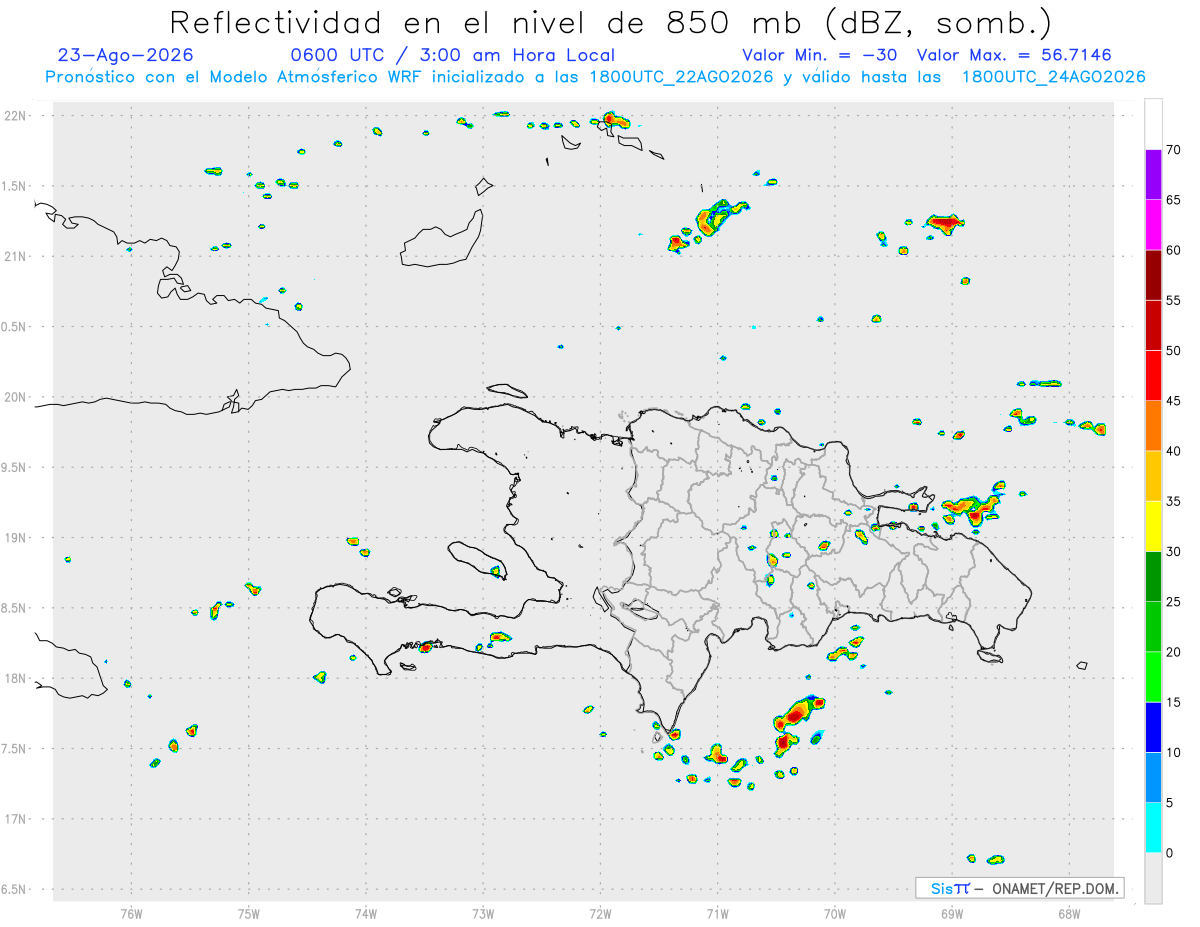Screen dimensions: 1200x927
Task: Click the '19N' latitude label
Action: (x=15, y=538)
